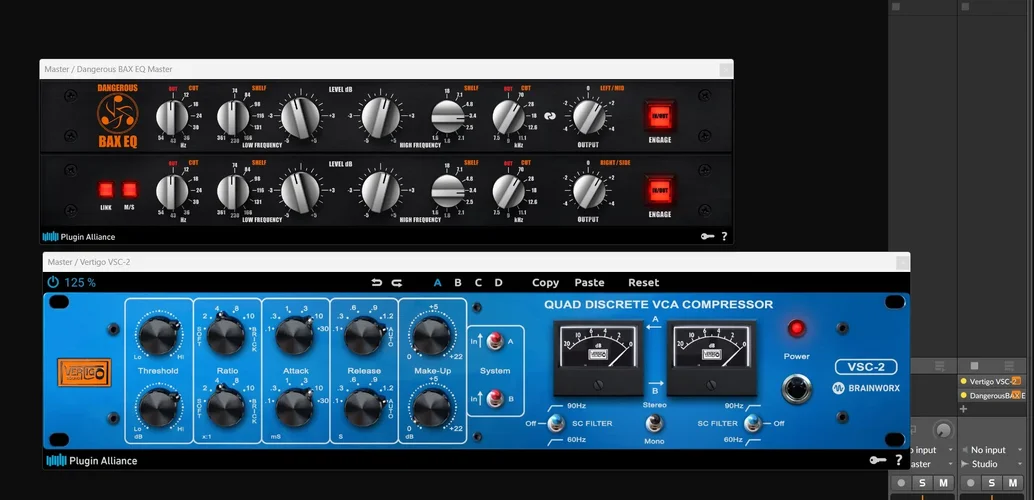
Task: Mute the Master track
Action: 943,483
